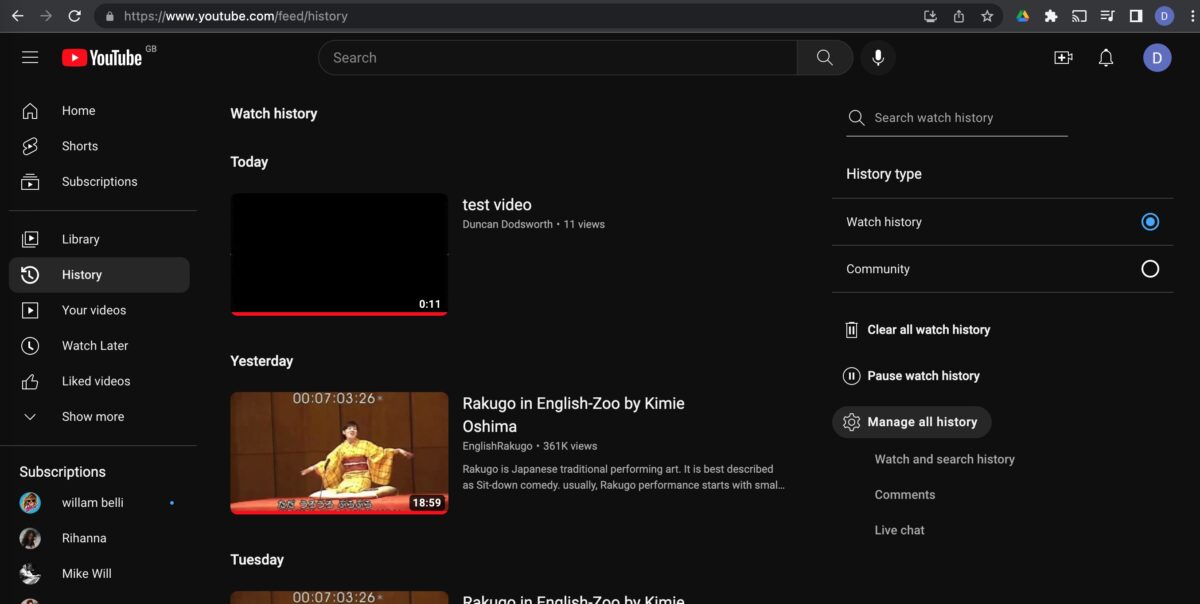The height and width of the screenshot is (604, 1200).
Task: Open the Mike Will subscription channel
Action: (99, 574)
